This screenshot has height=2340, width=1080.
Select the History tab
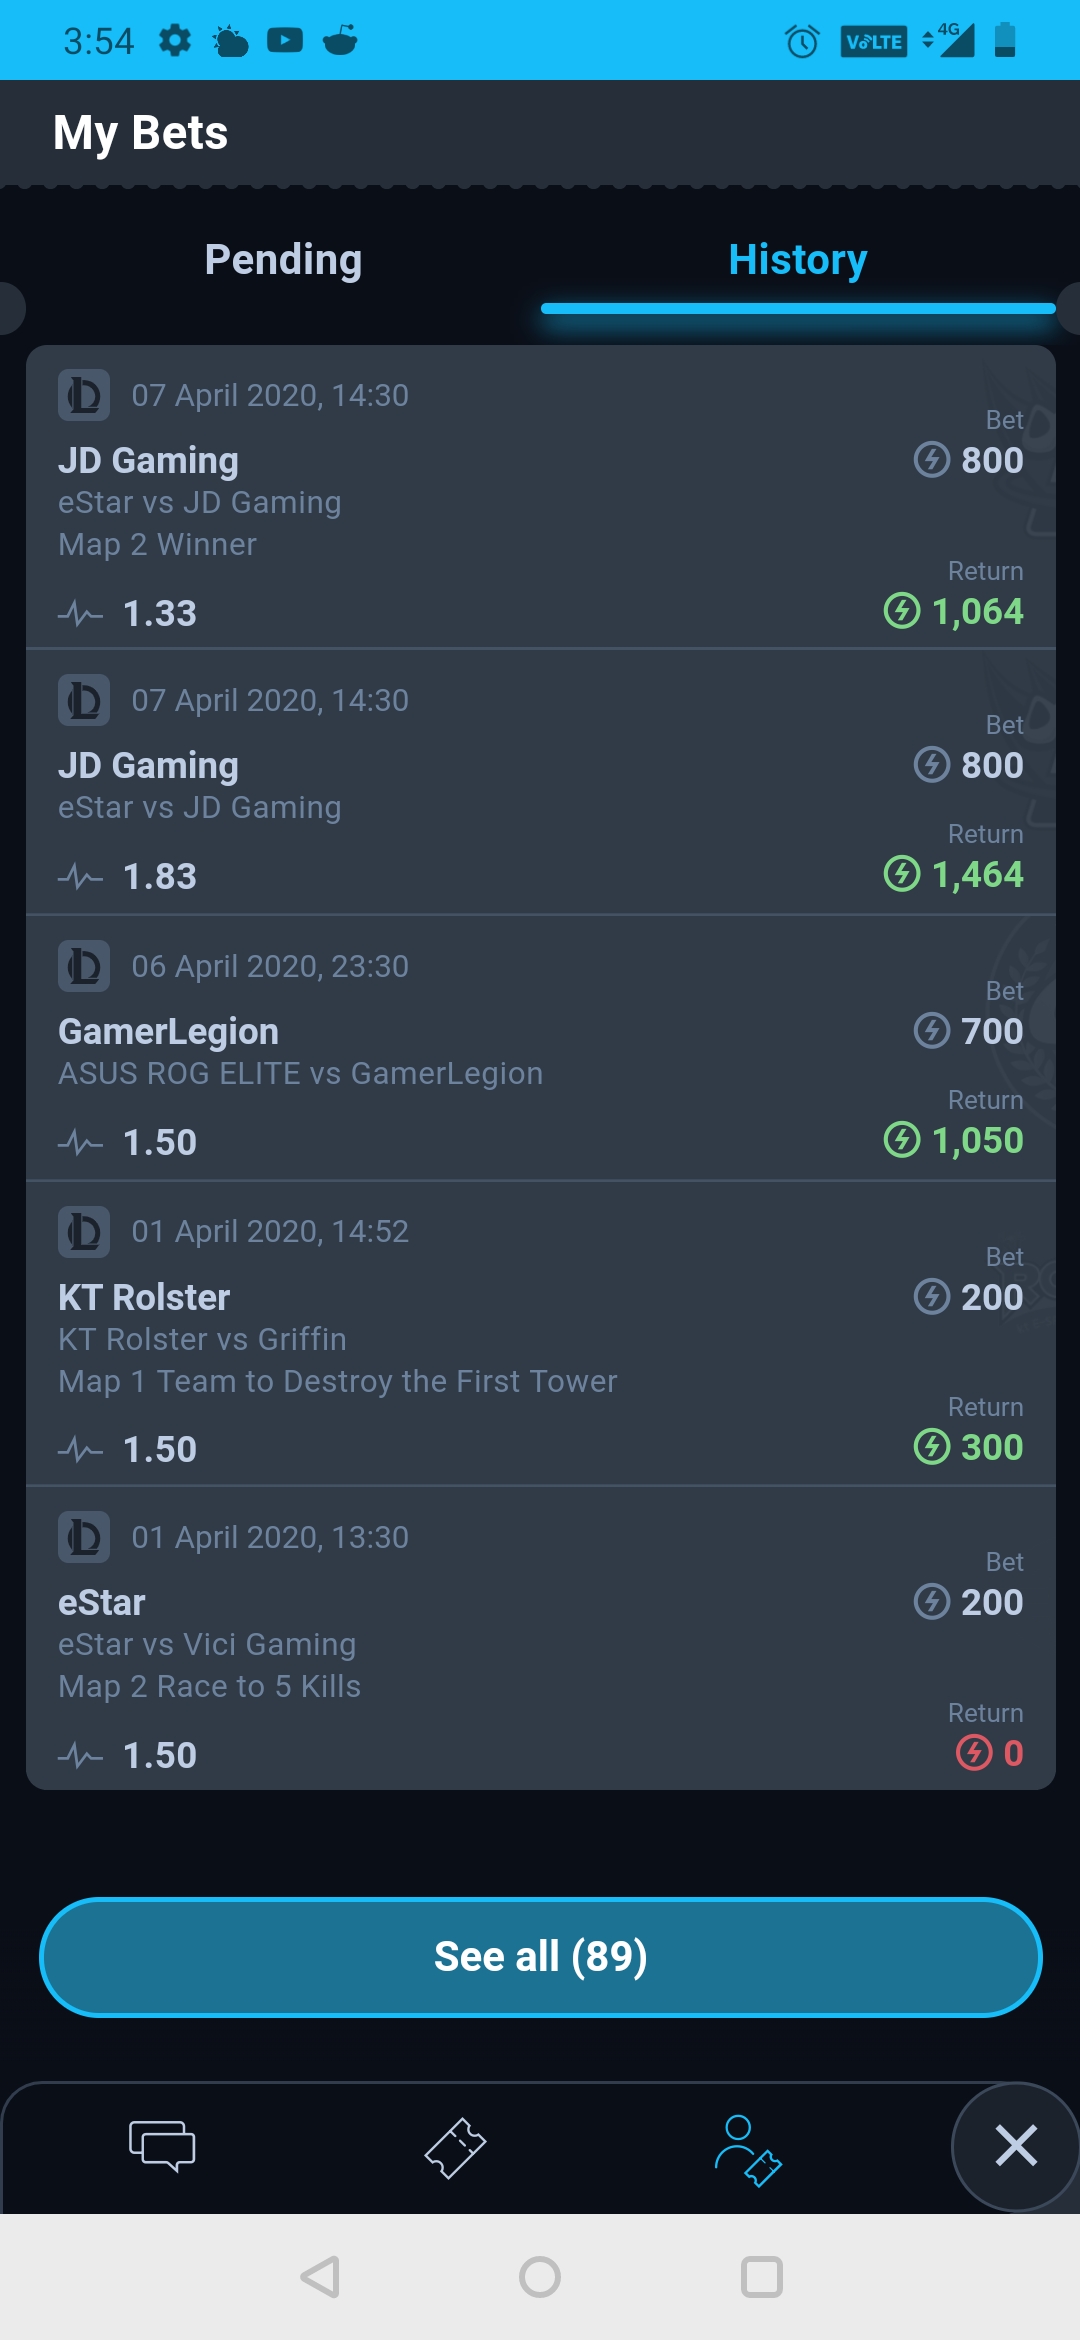[798, 260]
